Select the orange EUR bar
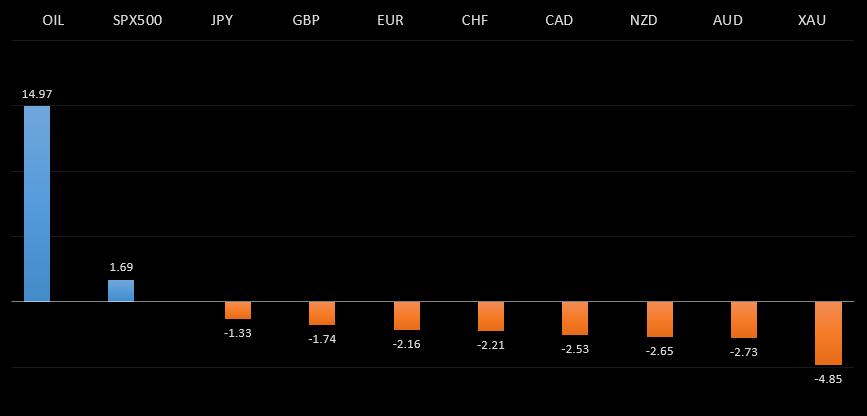 point(407,316)
